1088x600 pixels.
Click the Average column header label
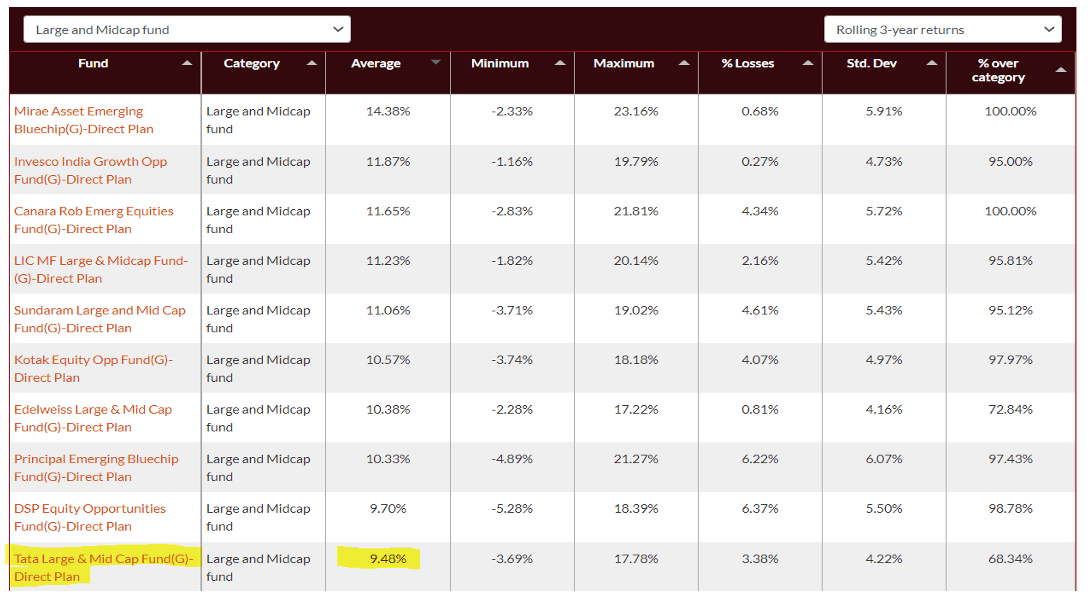coord(375,63)
